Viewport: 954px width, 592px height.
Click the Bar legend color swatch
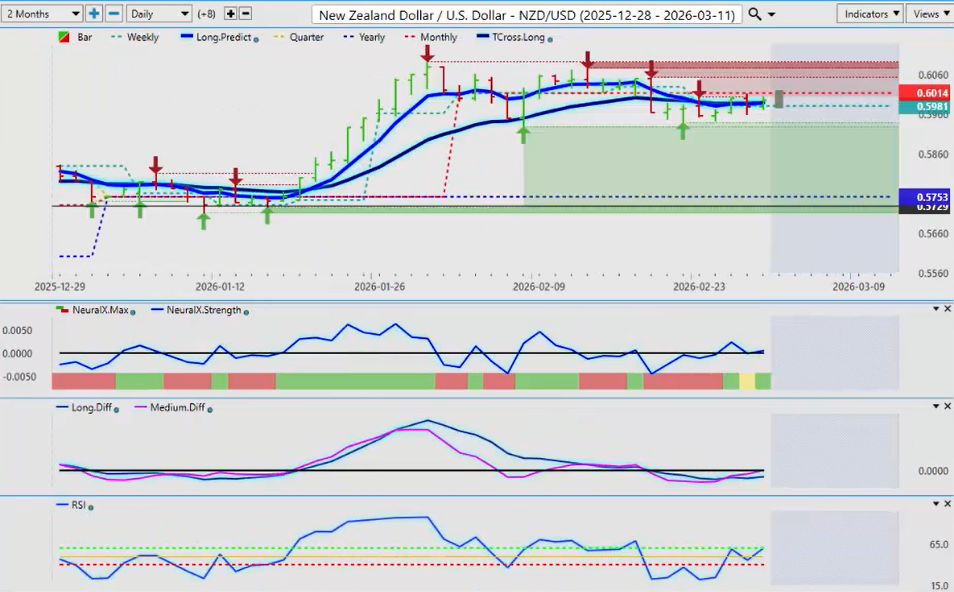65,38
